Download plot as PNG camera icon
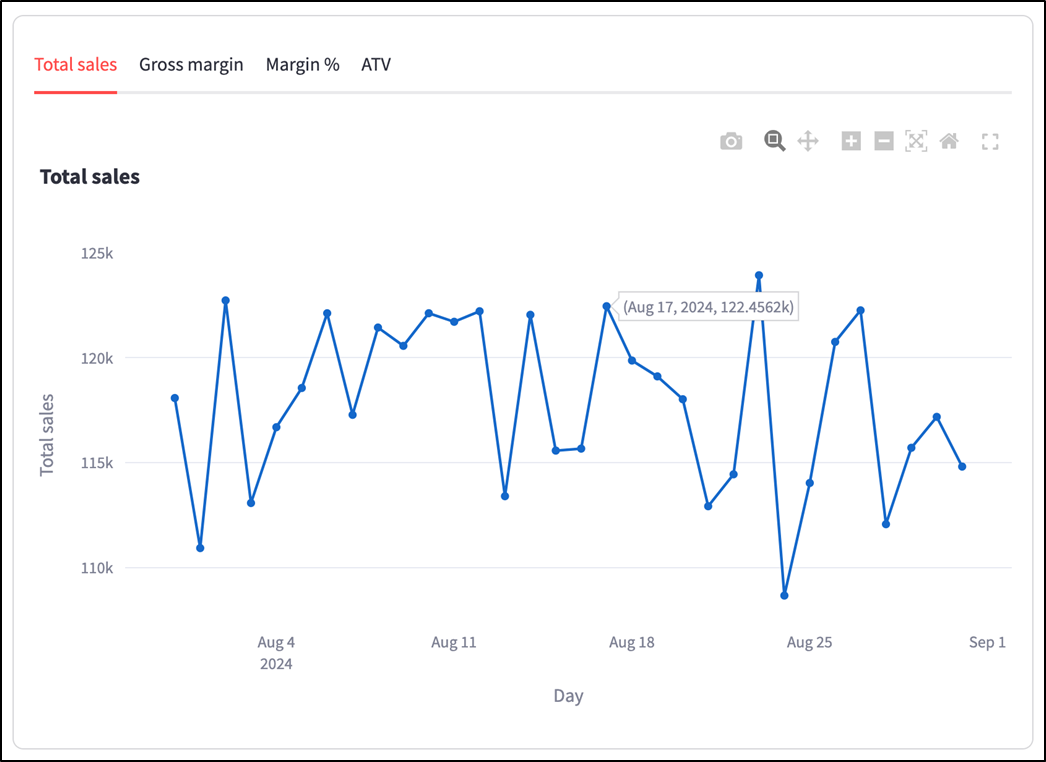 (x=731, y=141)
